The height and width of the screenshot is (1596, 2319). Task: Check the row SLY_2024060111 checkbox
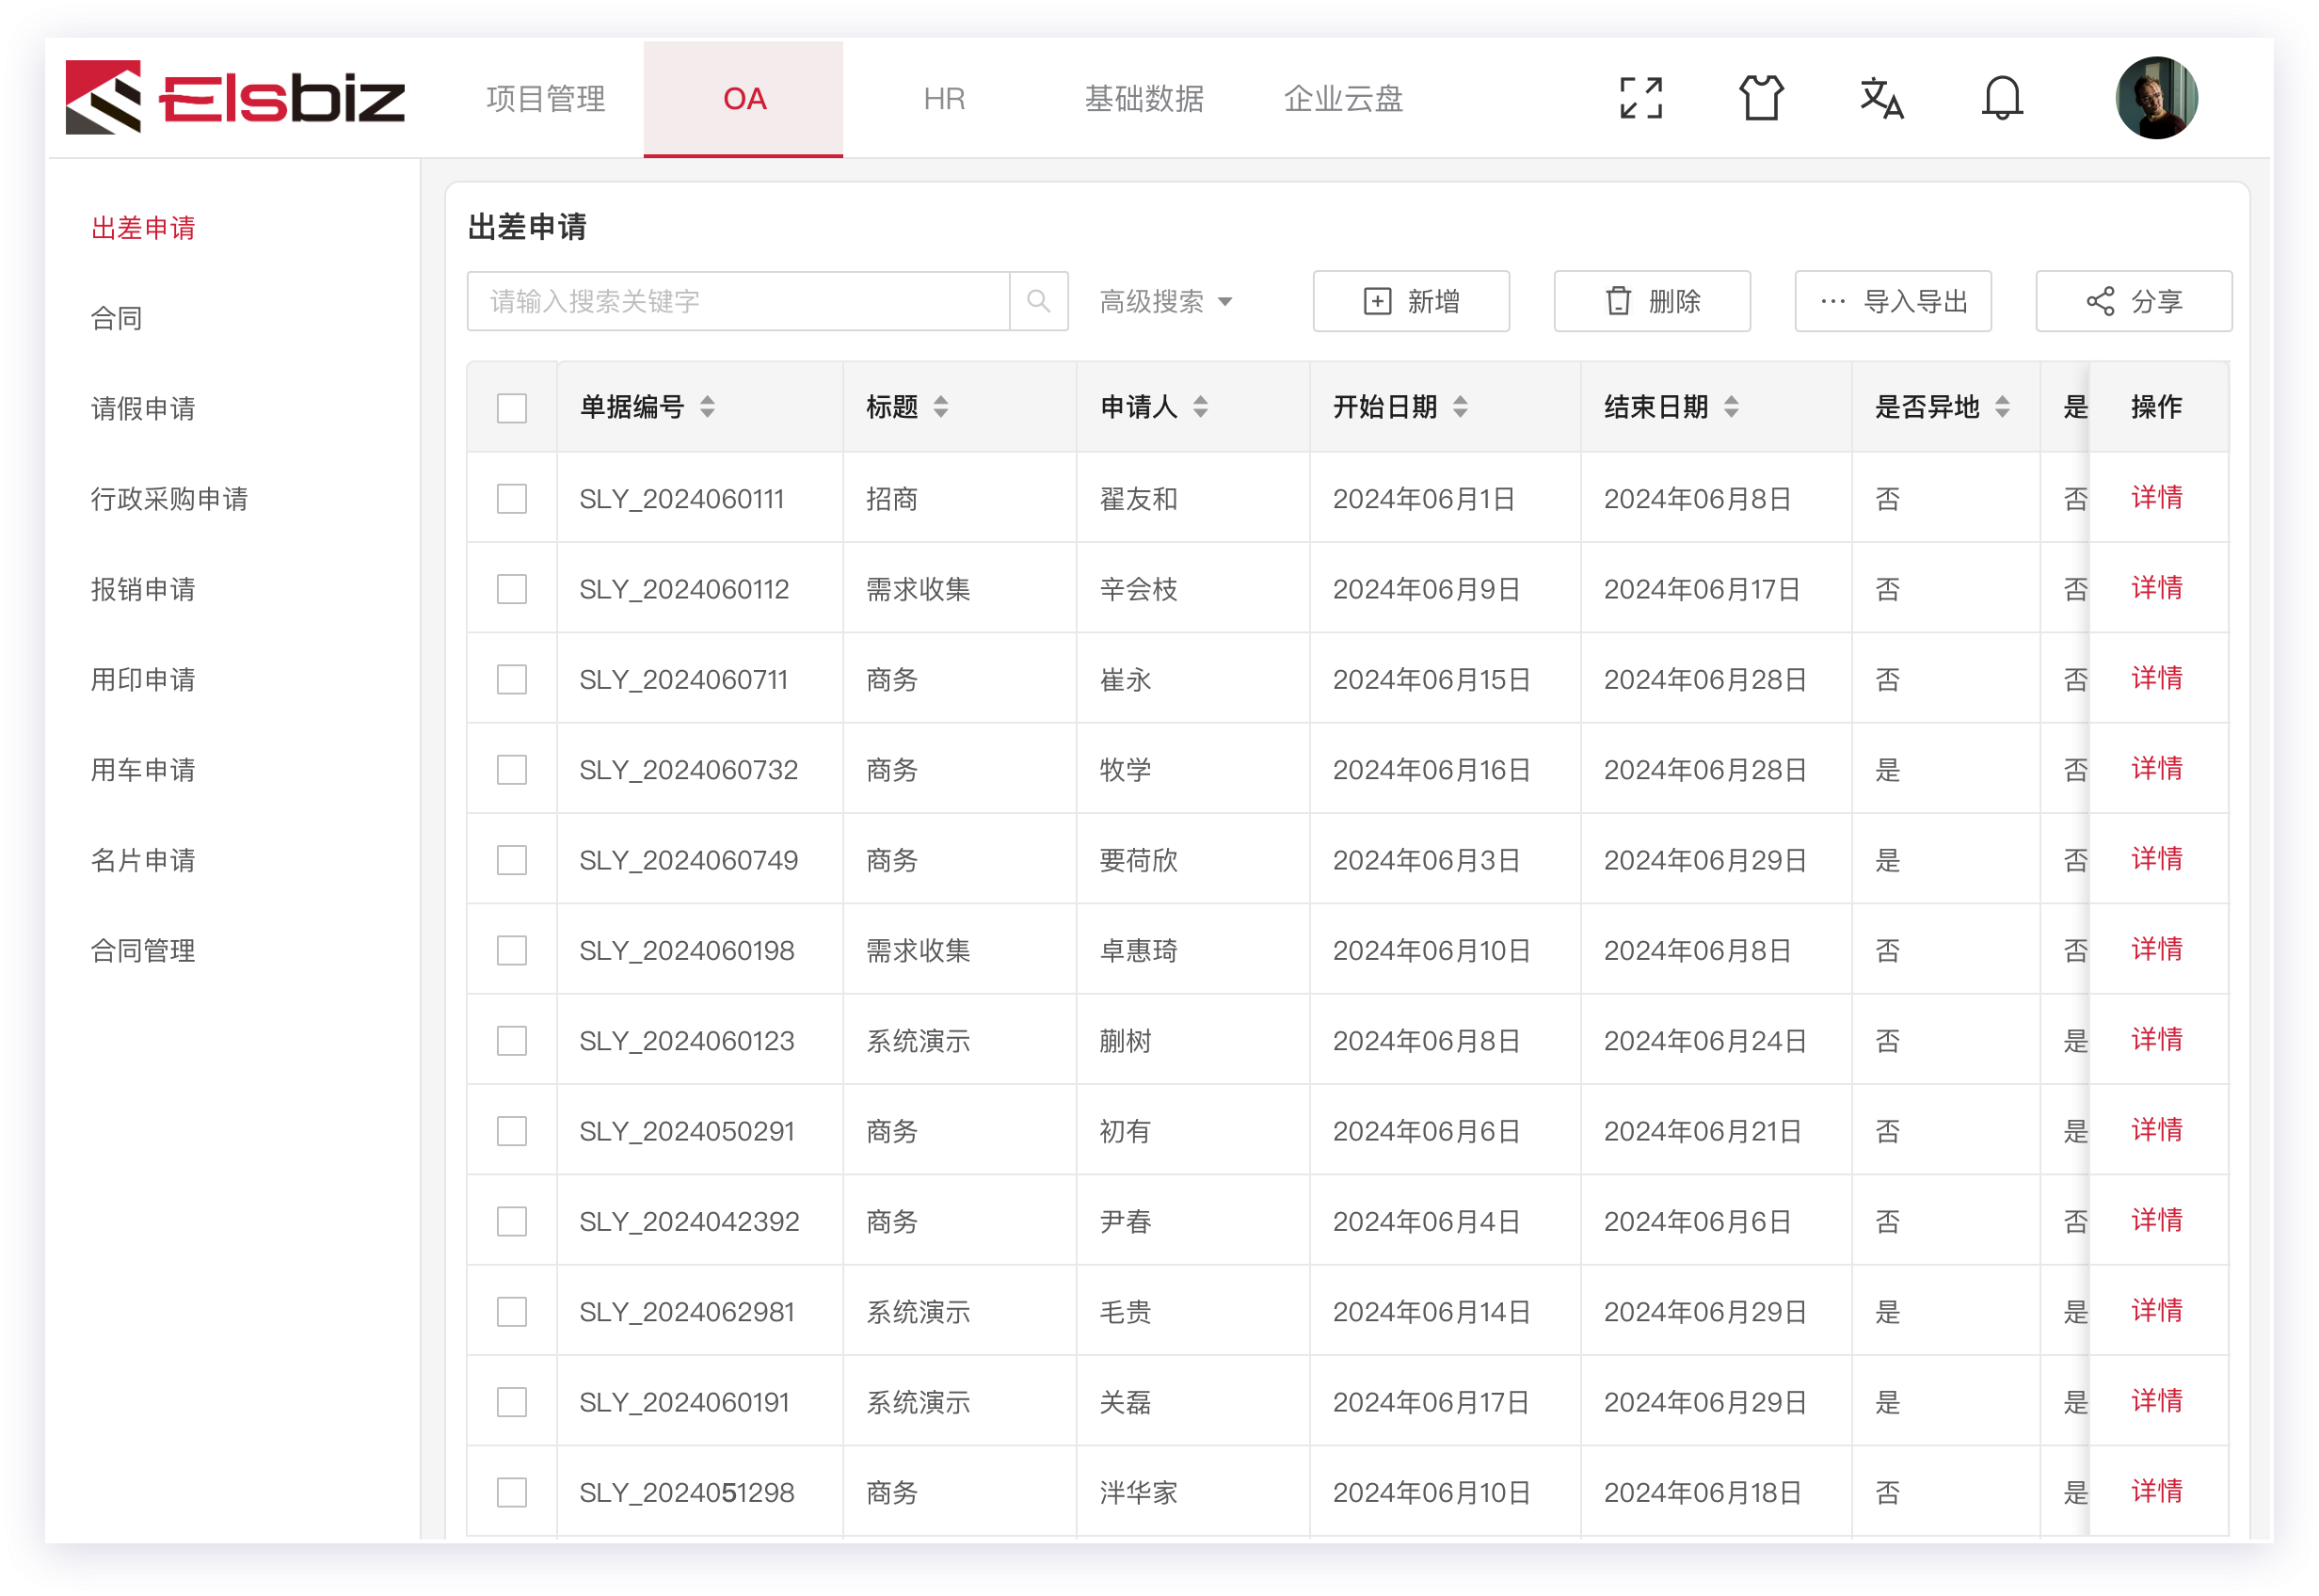click(x=512, y=499)
